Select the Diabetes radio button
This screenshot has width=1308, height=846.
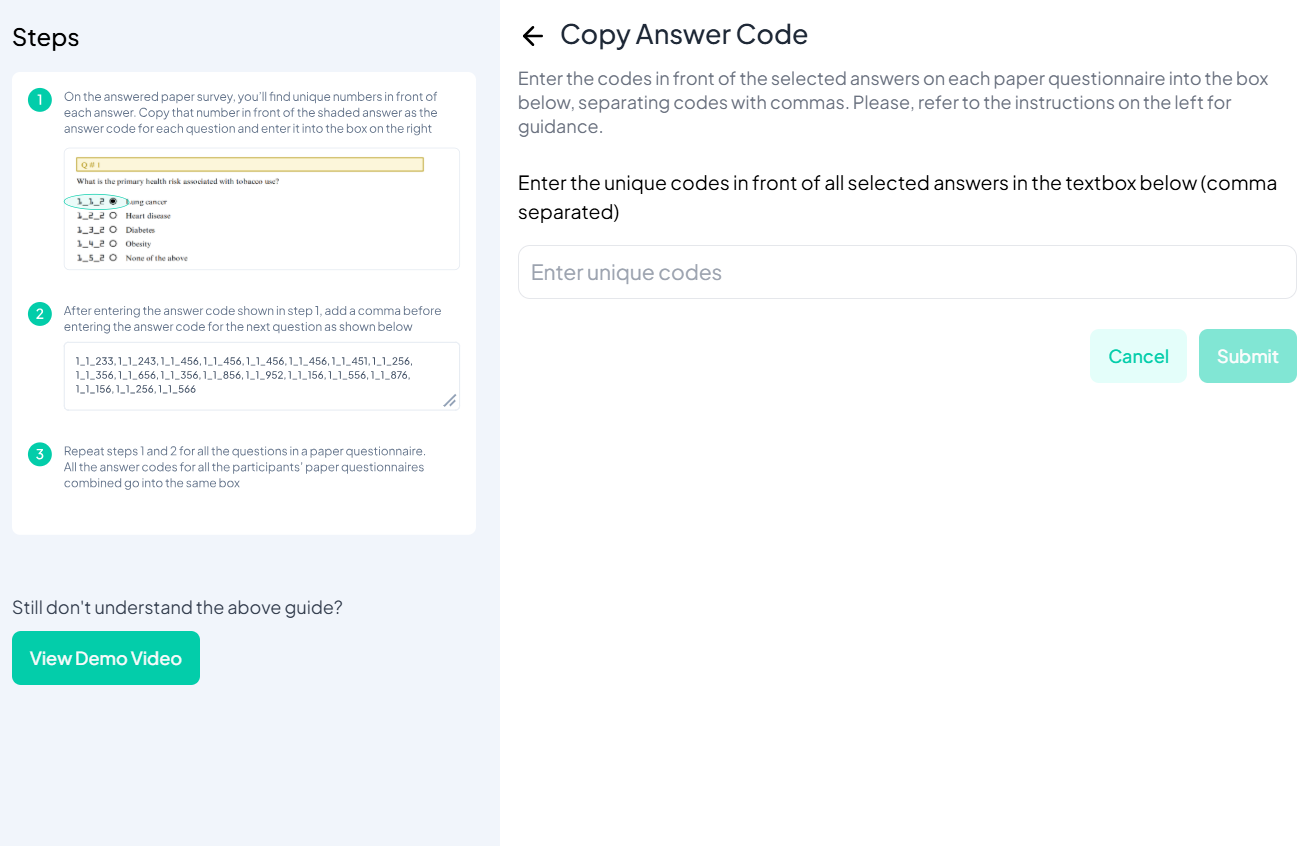click(x=113, y=229)
